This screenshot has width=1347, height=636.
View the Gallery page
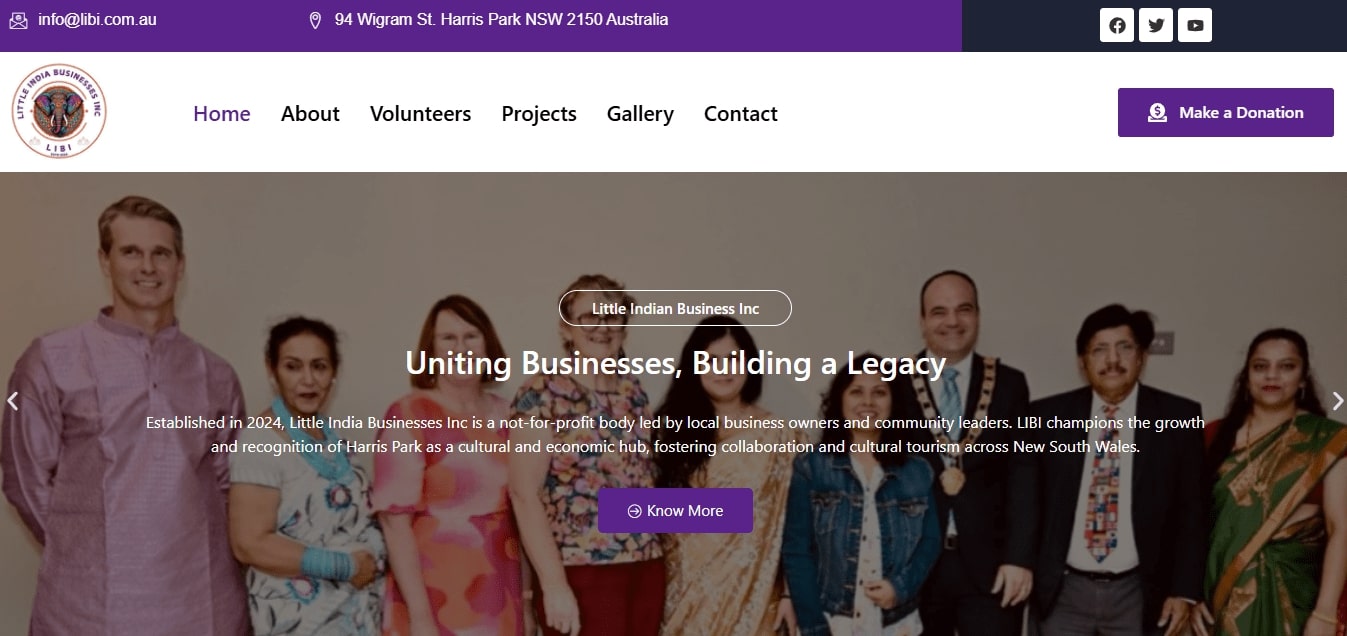coord(640,114)
